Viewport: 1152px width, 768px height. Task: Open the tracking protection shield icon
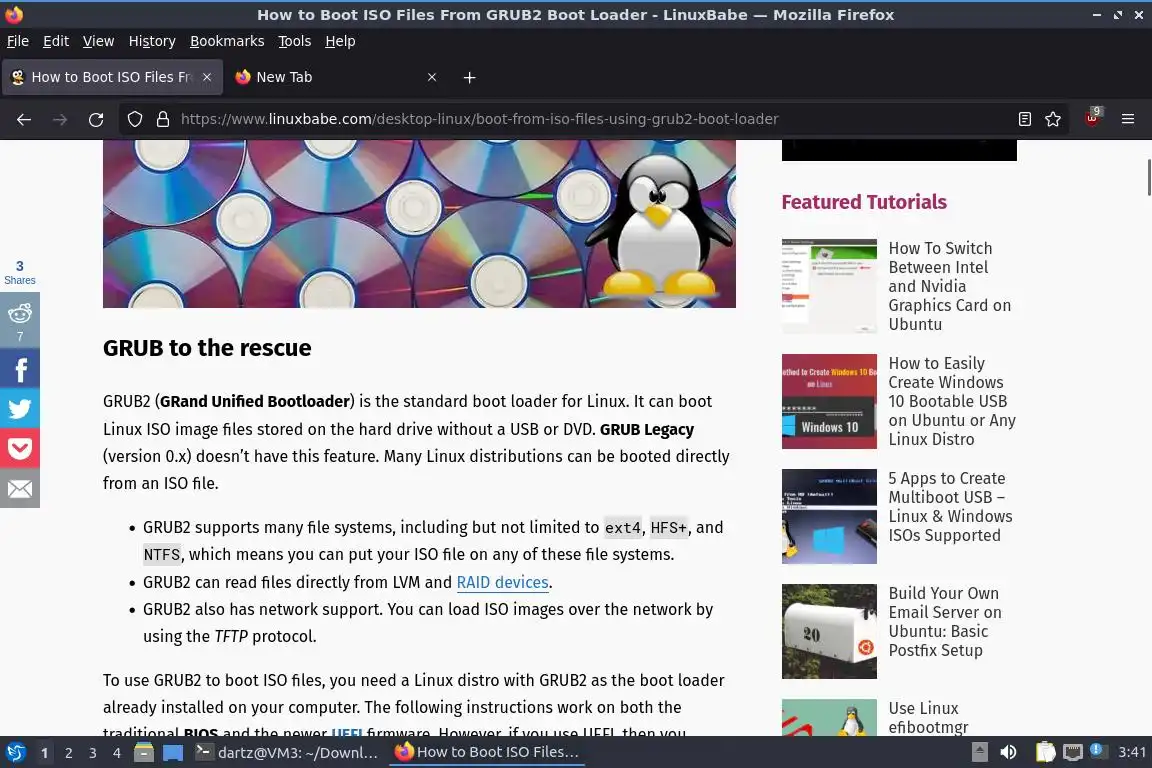tap(134, 119)
